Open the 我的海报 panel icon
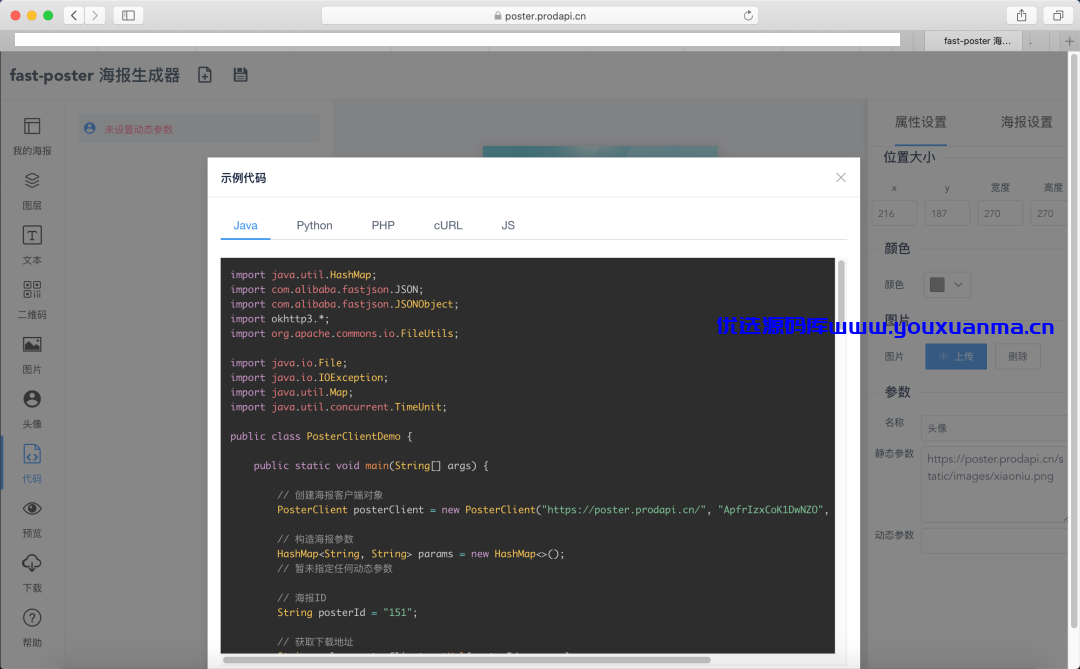This screenshot has width=1080, height=669. point(32,126)
